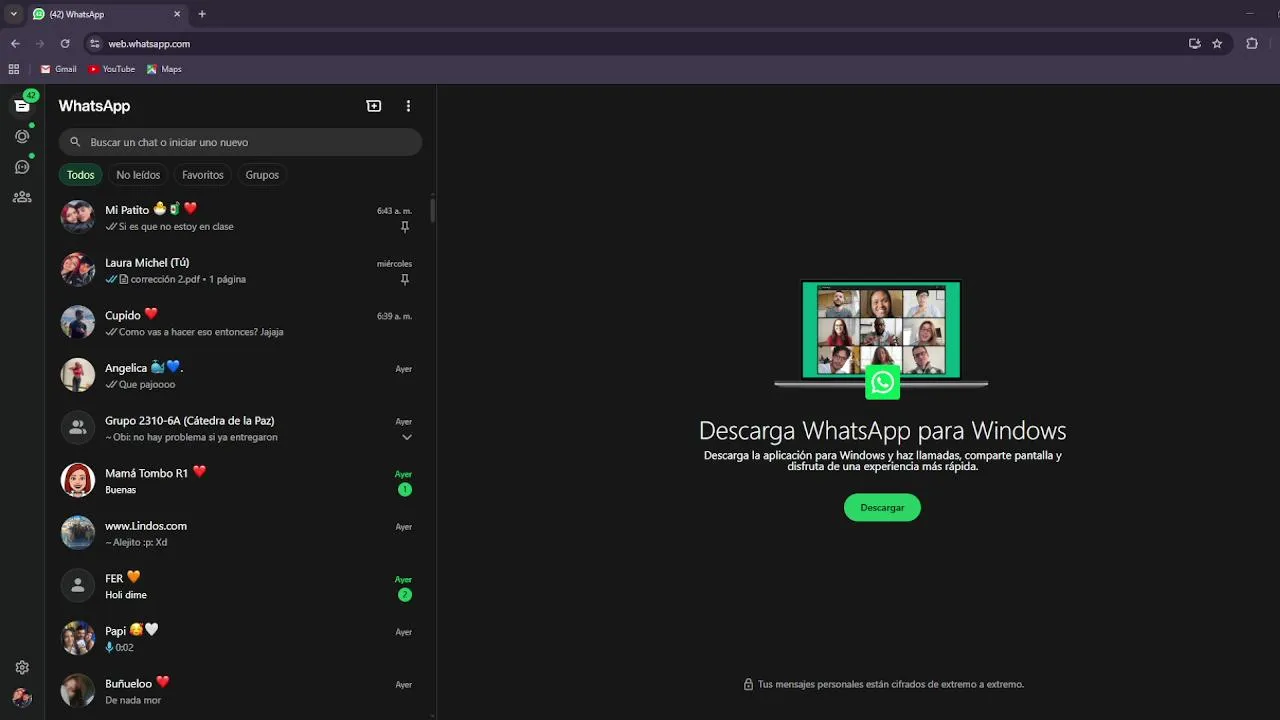Select the Grupos filter tab
Viewport: 1280px width, 720px height.
pyautogui.click(x=262, y=175)
